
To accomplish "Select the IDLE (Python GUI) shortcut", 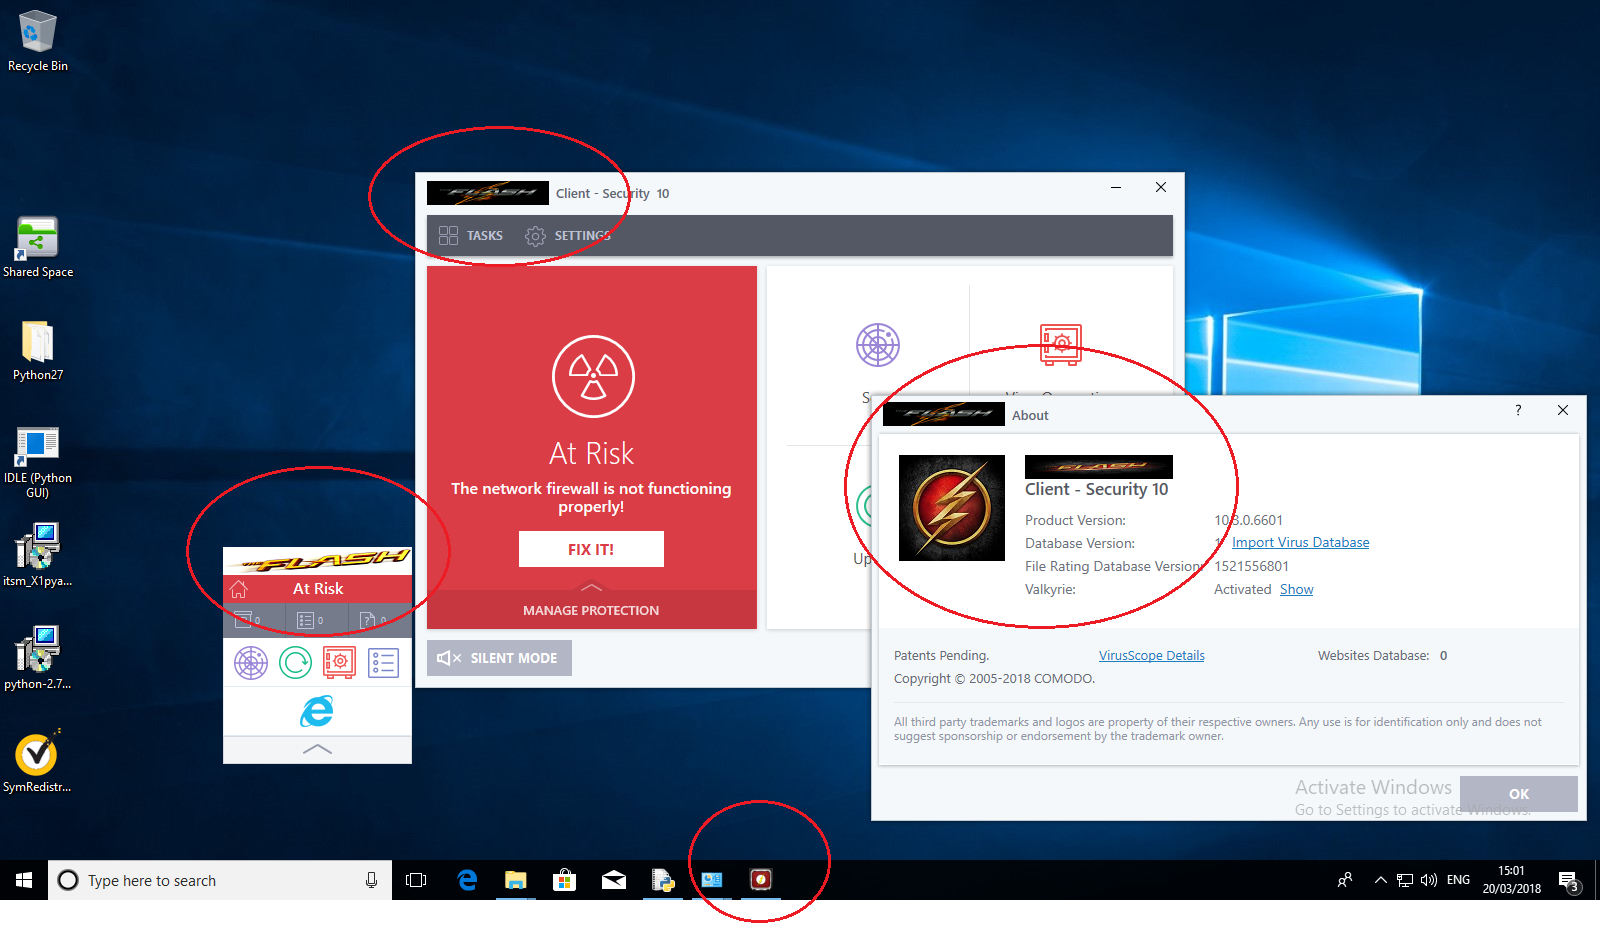I will point(38,462).
